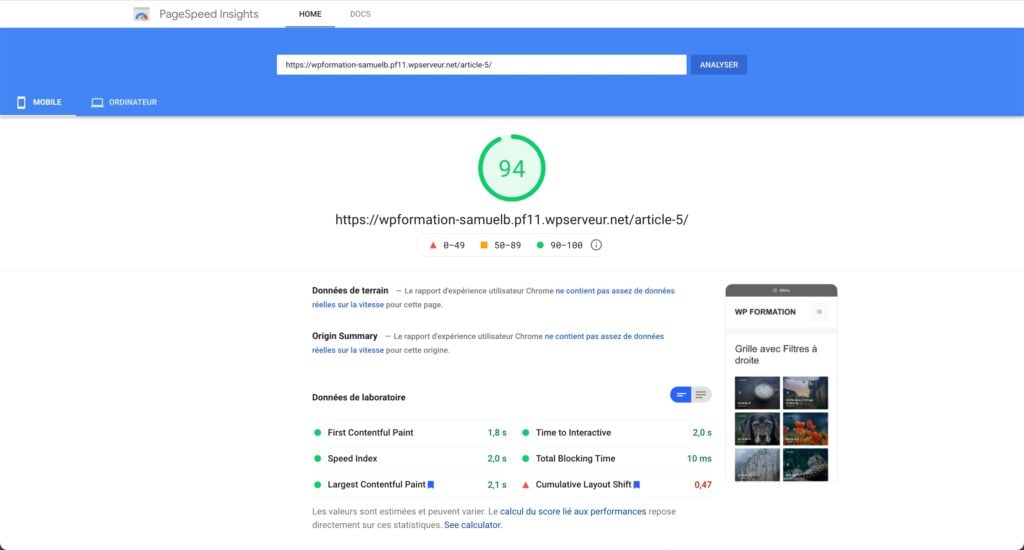Click the red triangle beside Cumulative Layout Shift
The height and width of the screenshot is (550, 1024).
pos(526,485)
